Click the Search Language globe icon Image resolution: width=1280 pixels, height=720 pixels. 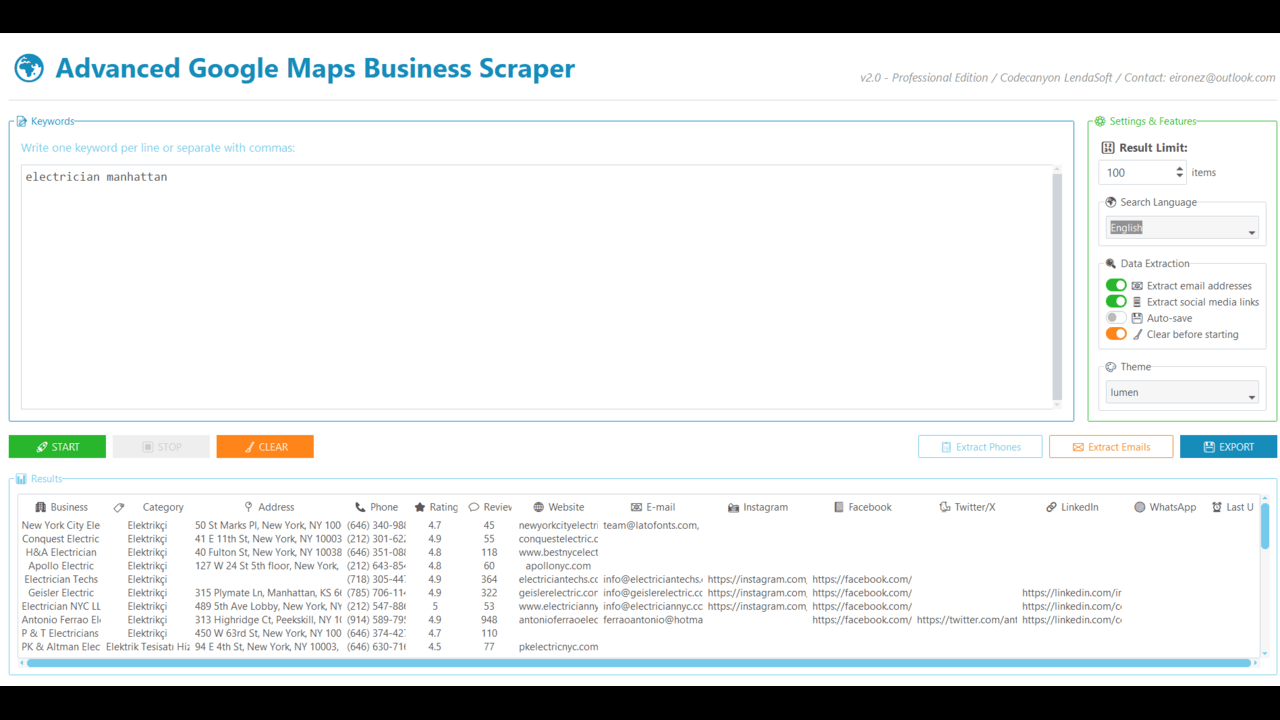[x=1111, y=202]
